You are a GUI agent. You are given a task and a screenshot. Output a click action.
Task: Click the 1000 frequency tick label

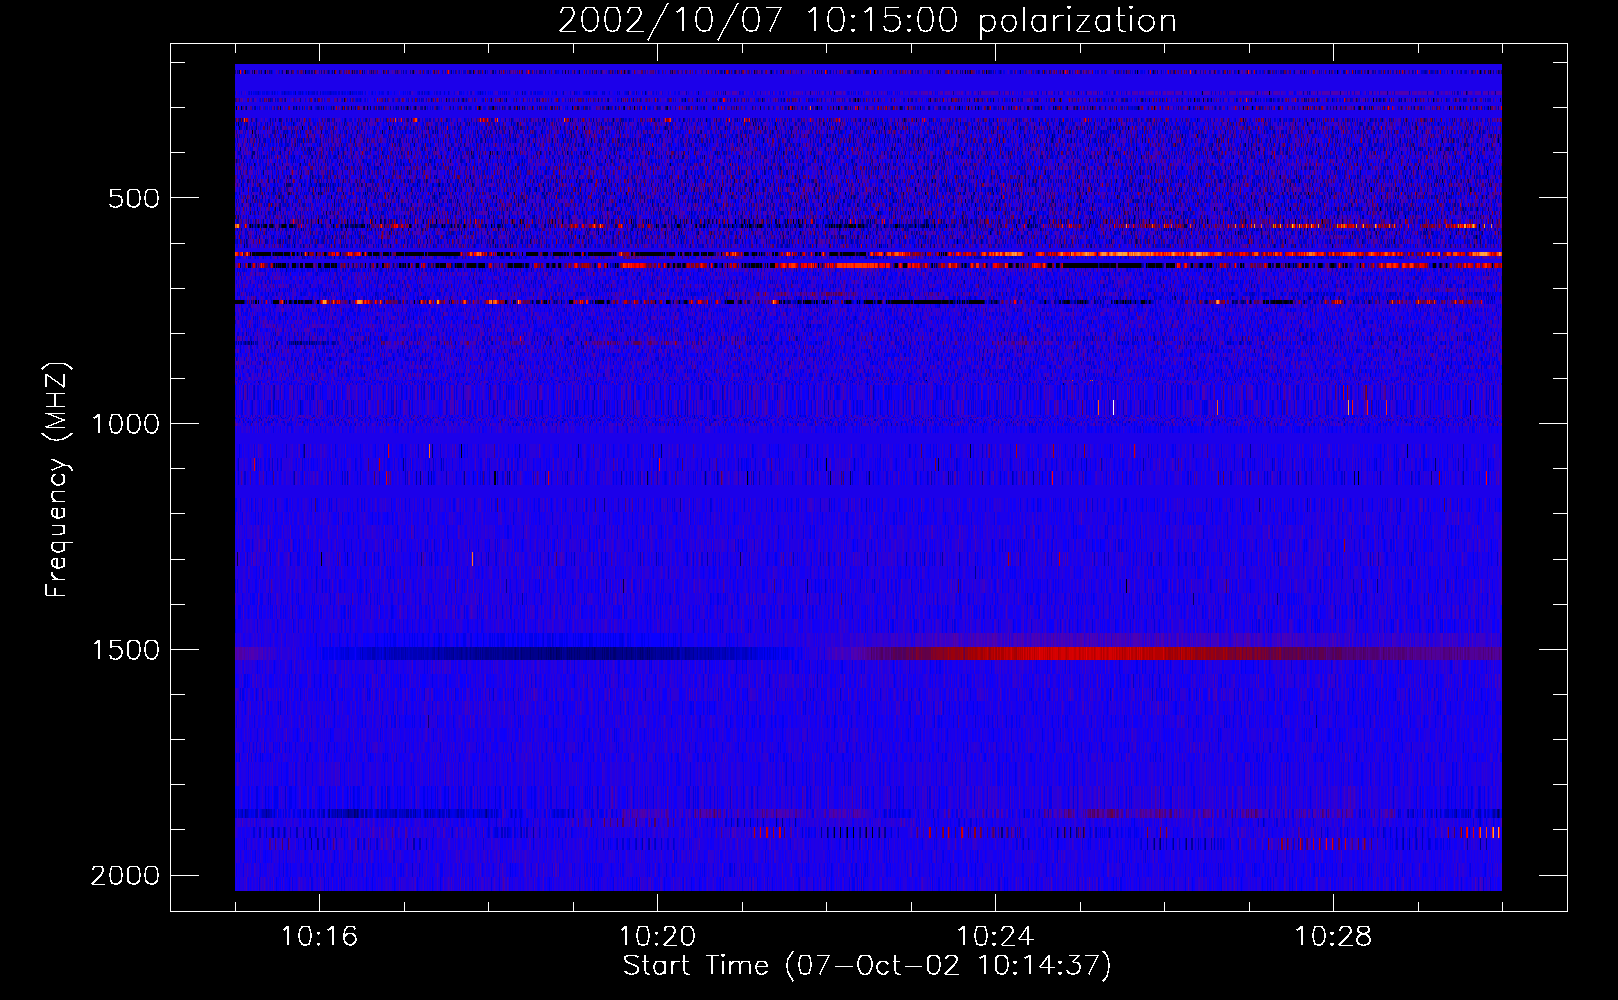(125, 424)
